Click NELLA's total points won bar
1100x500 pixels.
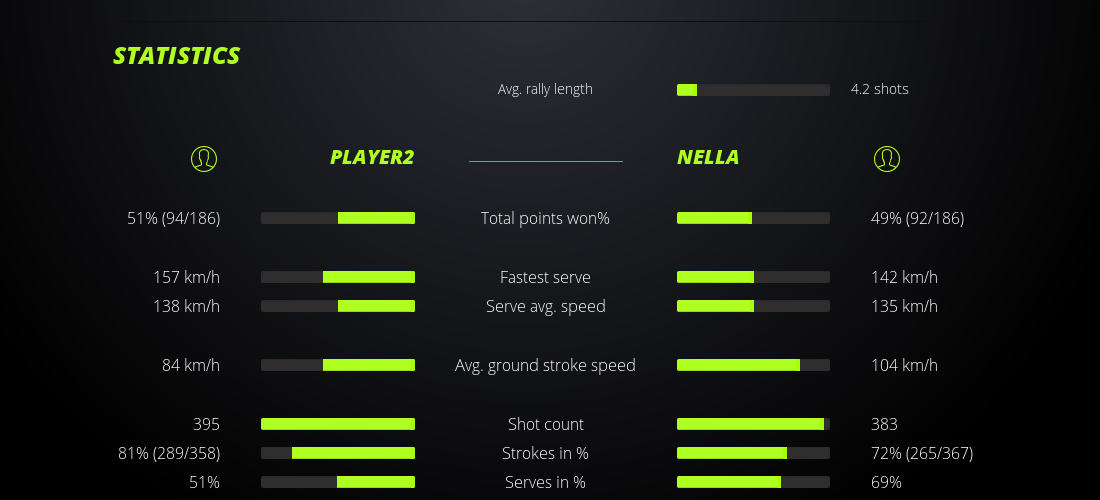[753, 218]
